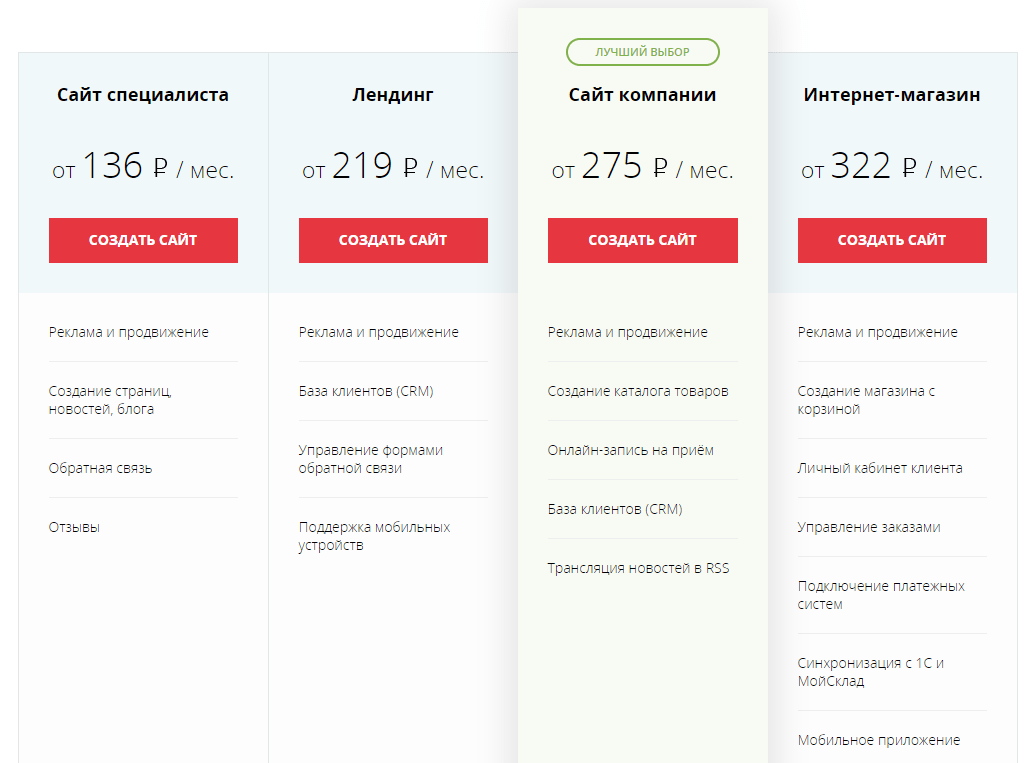Click Создать сайт under Сайт специалиста

(x=143, y=240)
